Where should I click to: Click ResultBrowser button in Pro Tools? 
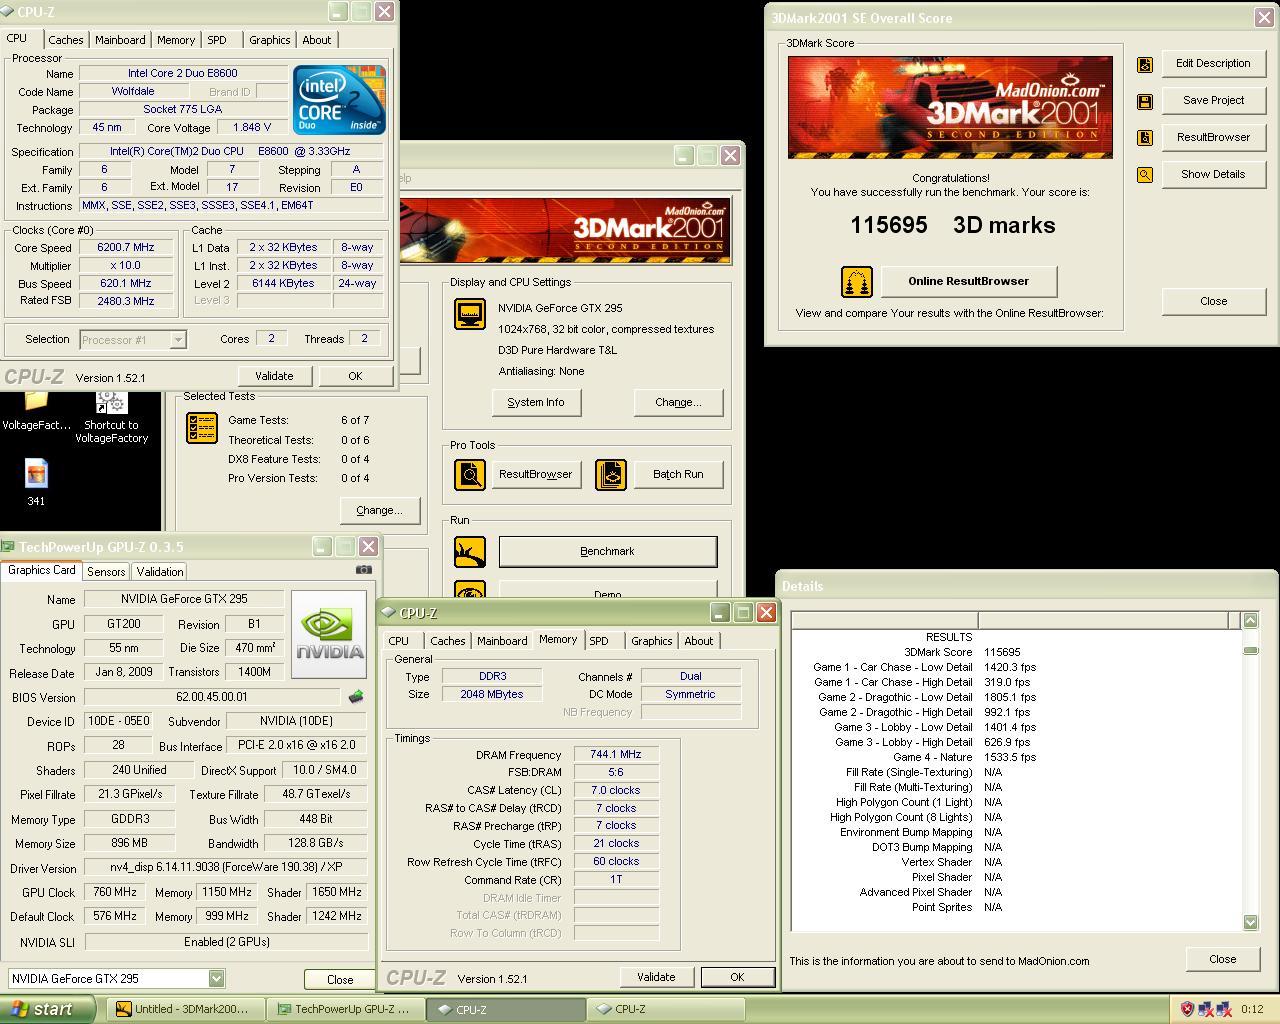[536, 474]
